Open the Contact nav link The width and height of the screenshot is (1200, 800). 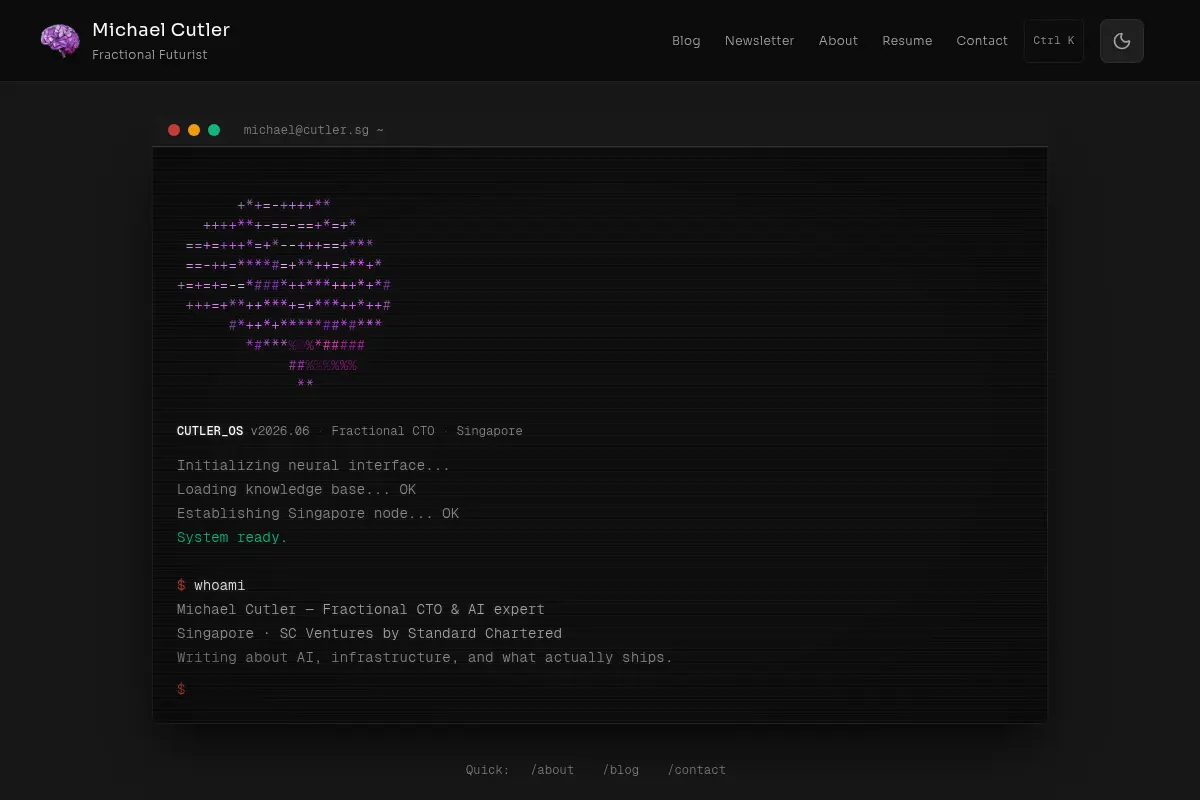pyautogui.click(x=982, y=41)
